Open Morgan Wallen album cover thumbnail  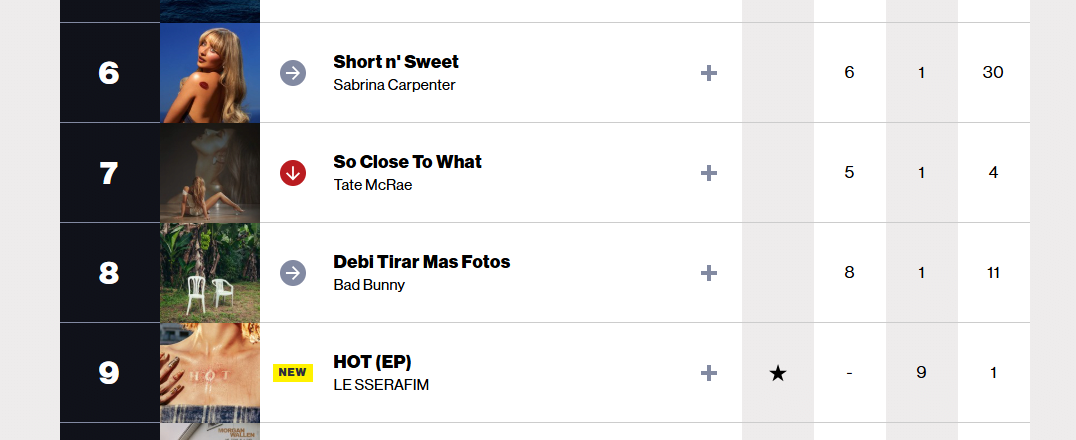coord(210,432)
